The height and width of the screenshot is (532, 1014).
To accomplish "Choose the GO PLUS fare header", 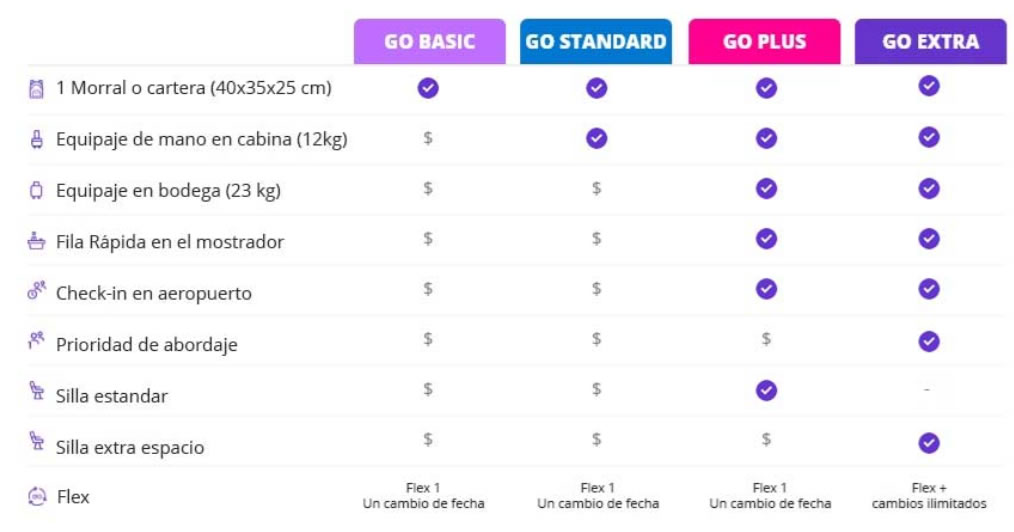I will click(764, 41).
